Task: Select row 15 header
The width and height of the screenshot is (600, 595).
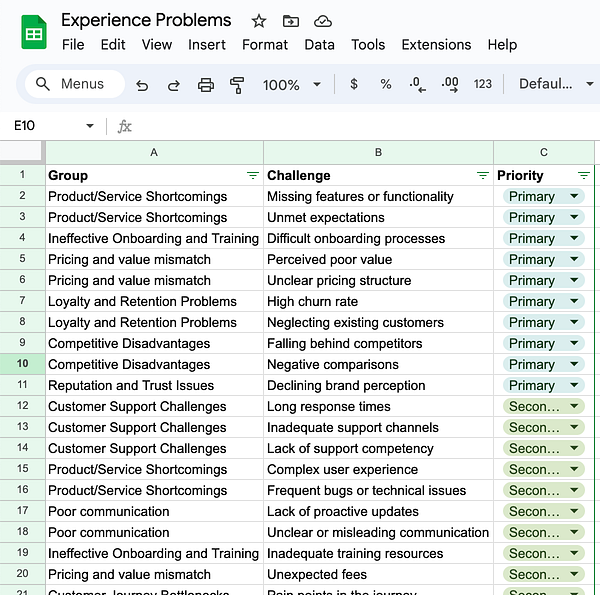Action: (x=22, y=468)
